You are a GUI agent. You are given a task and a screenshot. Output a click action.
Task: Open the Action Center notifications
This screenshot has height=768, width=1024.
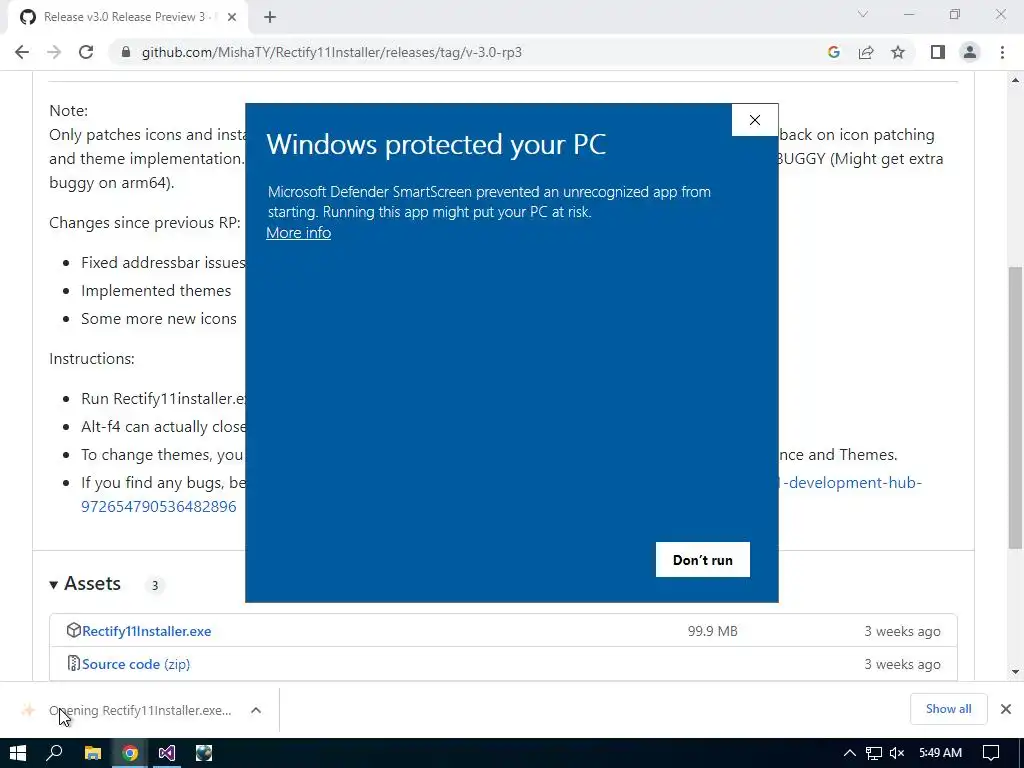(991, 753)
